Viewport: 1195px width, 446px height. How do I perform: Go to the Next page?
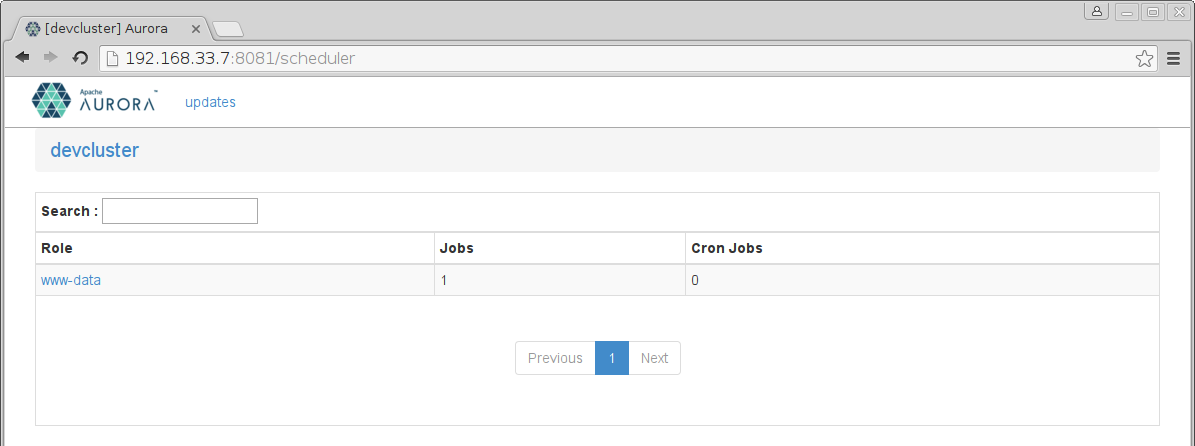(x=654, y=358)
